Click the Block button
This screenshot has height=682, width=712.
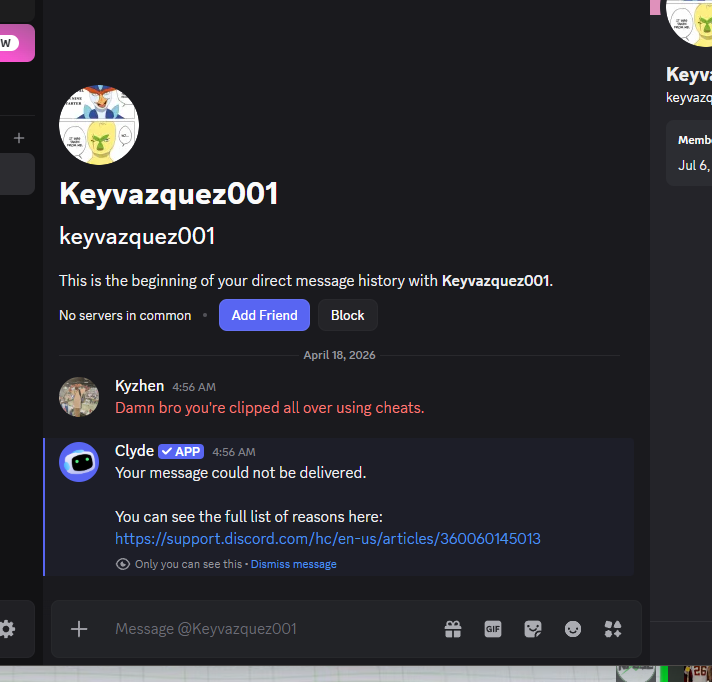tap(347, 315)
